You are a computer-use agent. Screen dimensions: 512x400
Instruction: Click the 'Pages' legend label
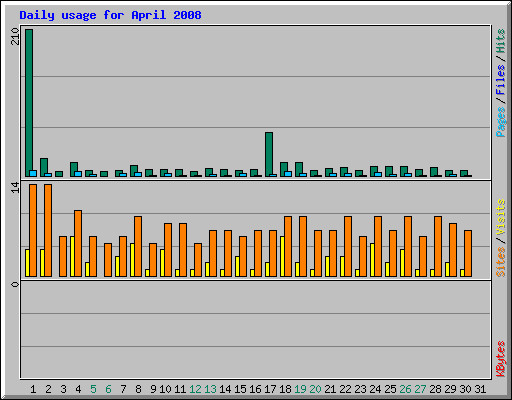(x=500, y=122)
